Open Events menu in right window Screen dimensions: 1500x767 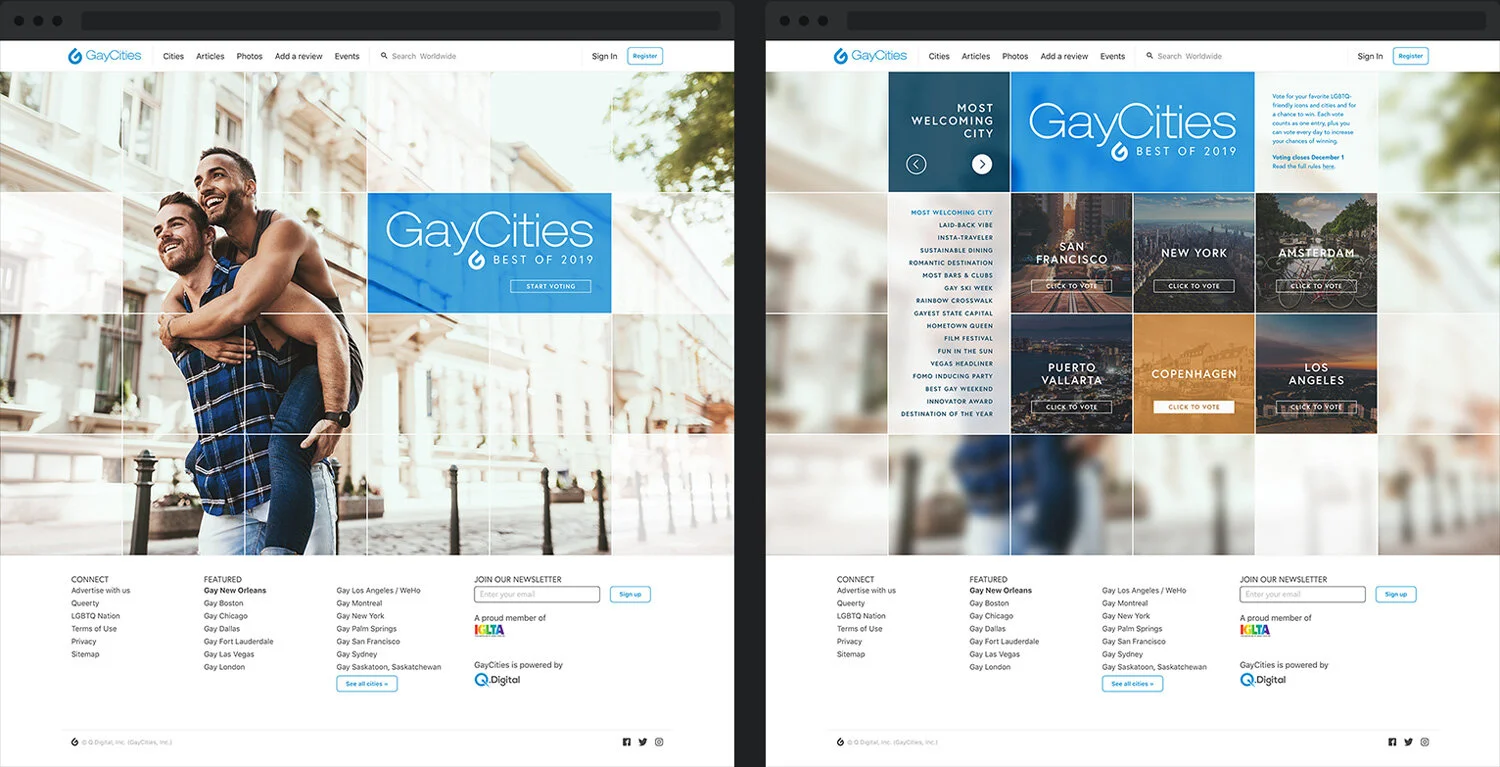click(1113, 57)
